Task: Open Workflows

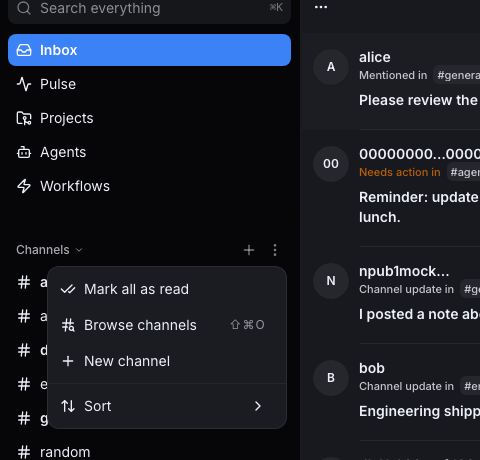Action: (149, 186)
